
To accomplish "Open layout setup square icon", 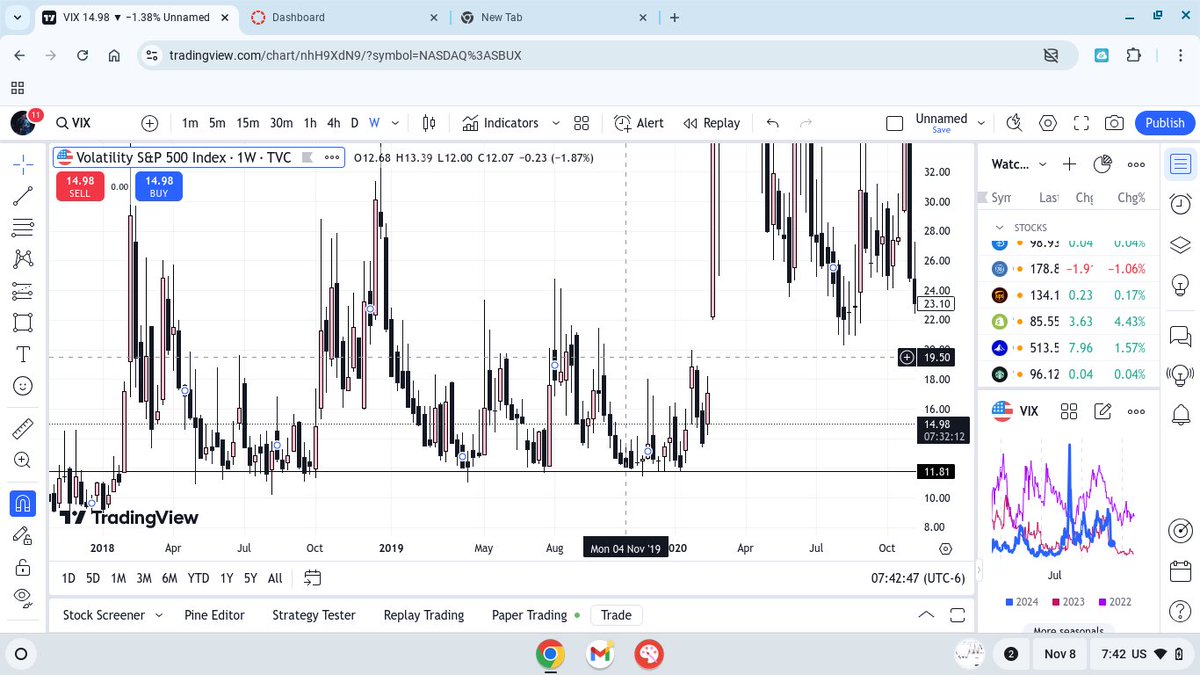I will coord(895,123).
